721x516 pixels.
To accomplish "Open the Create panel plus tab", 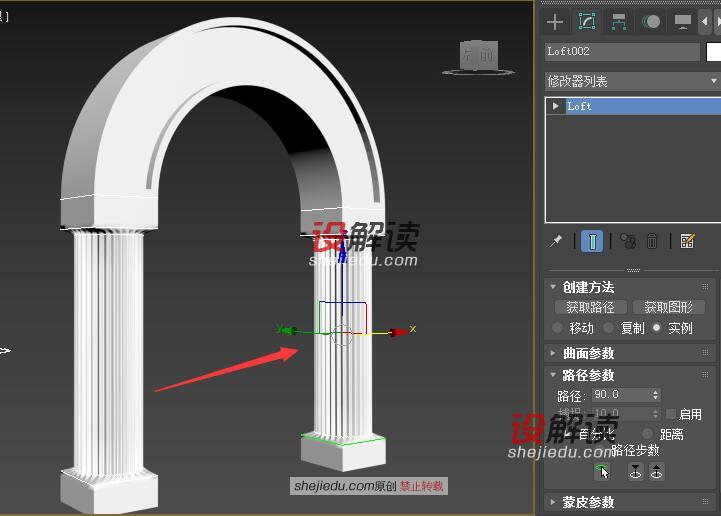I will point(556,21).
